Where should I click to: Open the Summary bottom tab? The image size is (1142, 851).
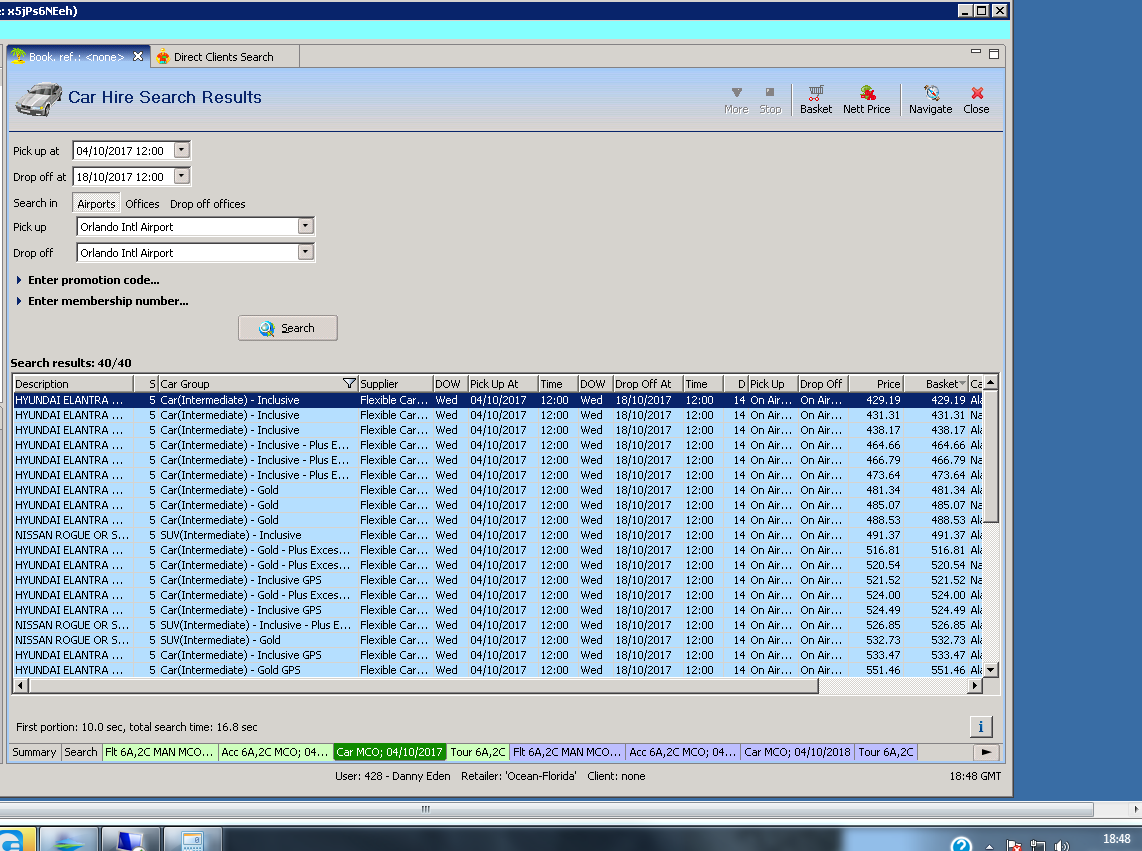[34, 752]
